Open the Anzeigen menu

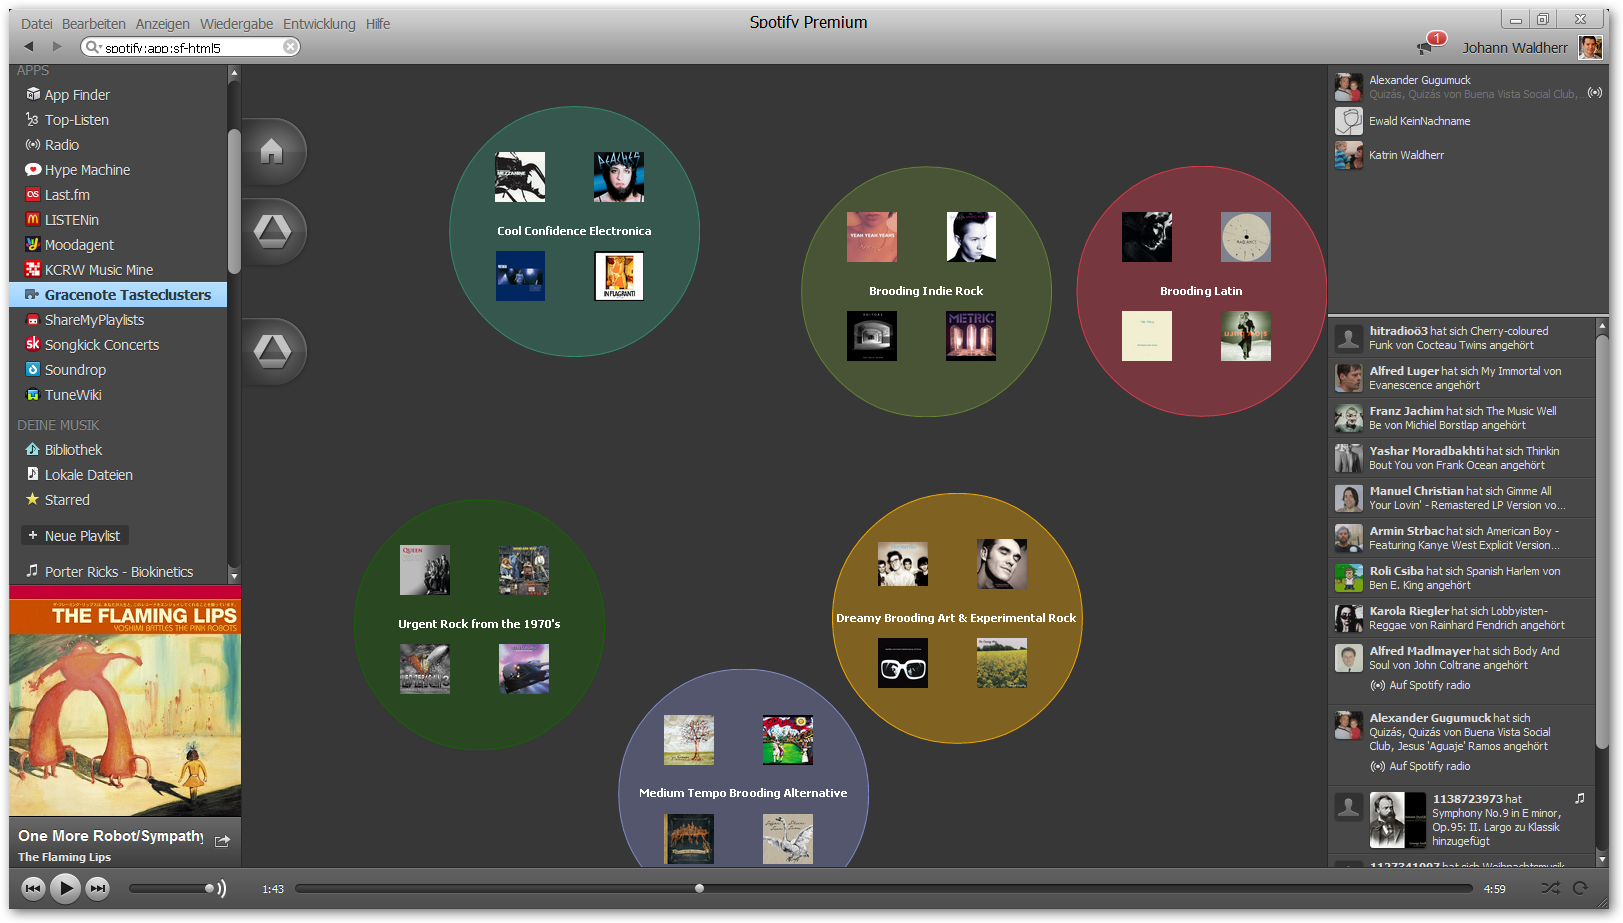[163, 24]
